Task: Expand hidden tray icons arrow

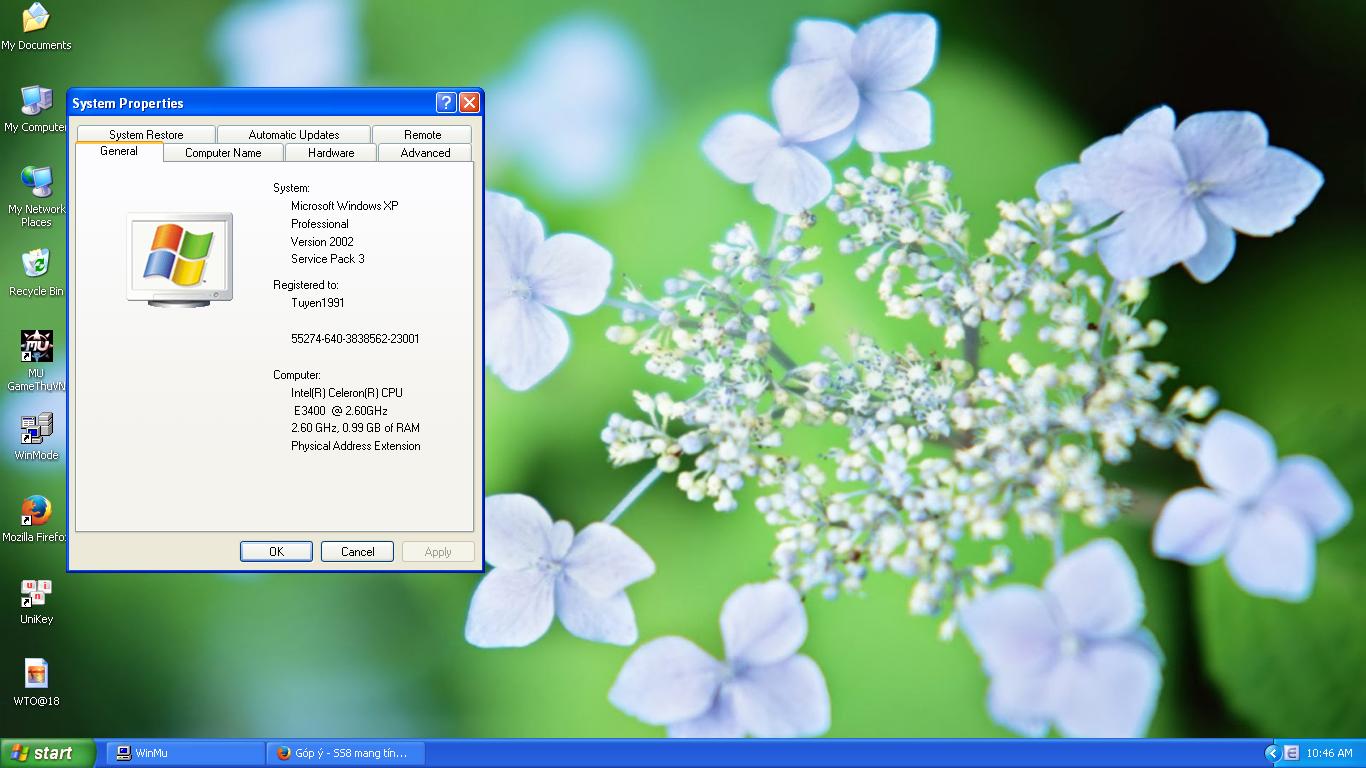Action: pos(1272,753)
